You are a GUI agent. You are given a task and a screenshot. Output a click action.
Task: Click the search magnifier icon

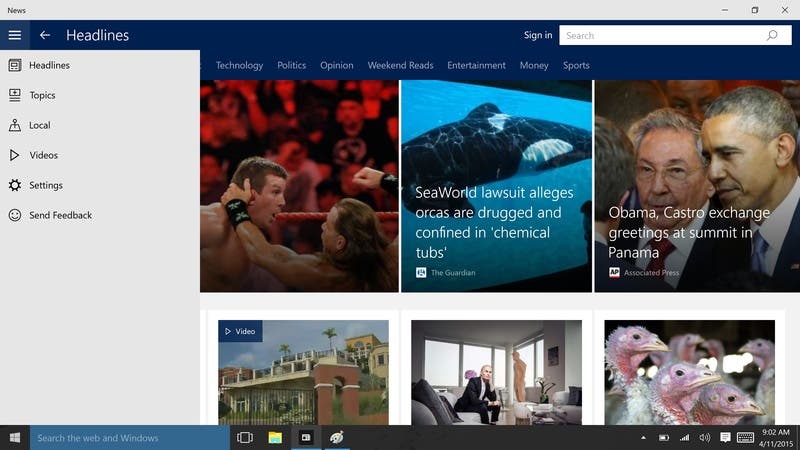pyautogui.click(x=772, y=35)
